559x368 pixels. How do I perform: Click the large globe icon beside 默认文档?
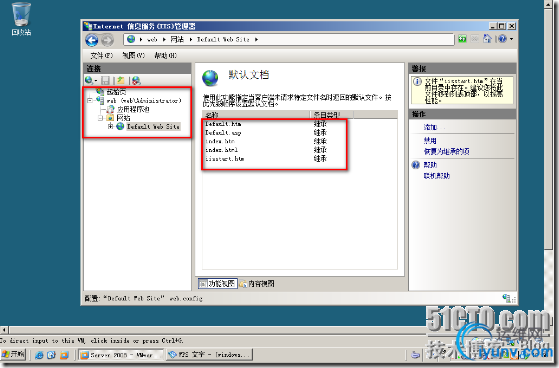click(210, 78)
